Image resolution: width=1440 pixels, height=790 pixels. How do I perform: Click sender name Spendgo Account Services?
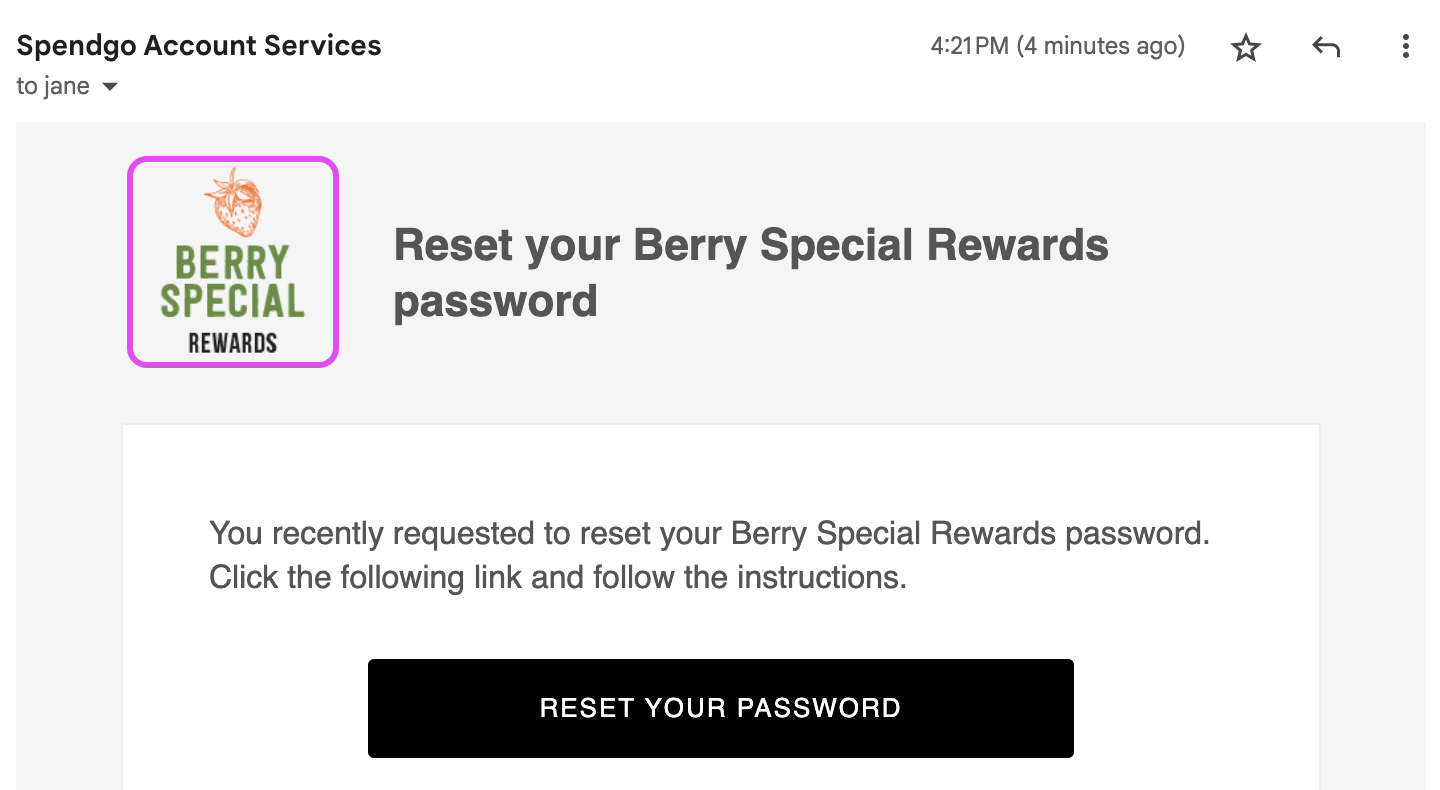[x=199, y=45]
